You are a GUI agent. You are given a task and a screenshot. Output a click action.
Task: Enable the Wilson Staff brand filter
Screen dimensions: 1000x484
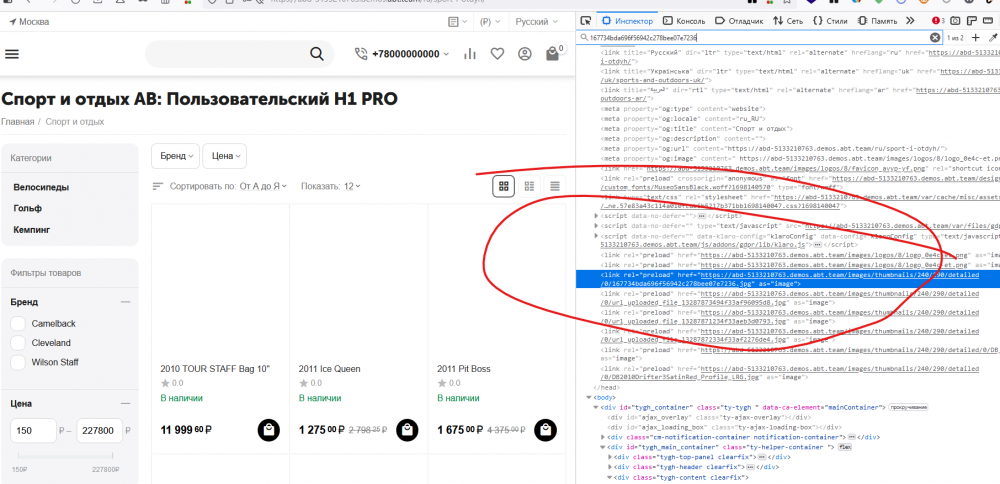click(x=18, y=362)
